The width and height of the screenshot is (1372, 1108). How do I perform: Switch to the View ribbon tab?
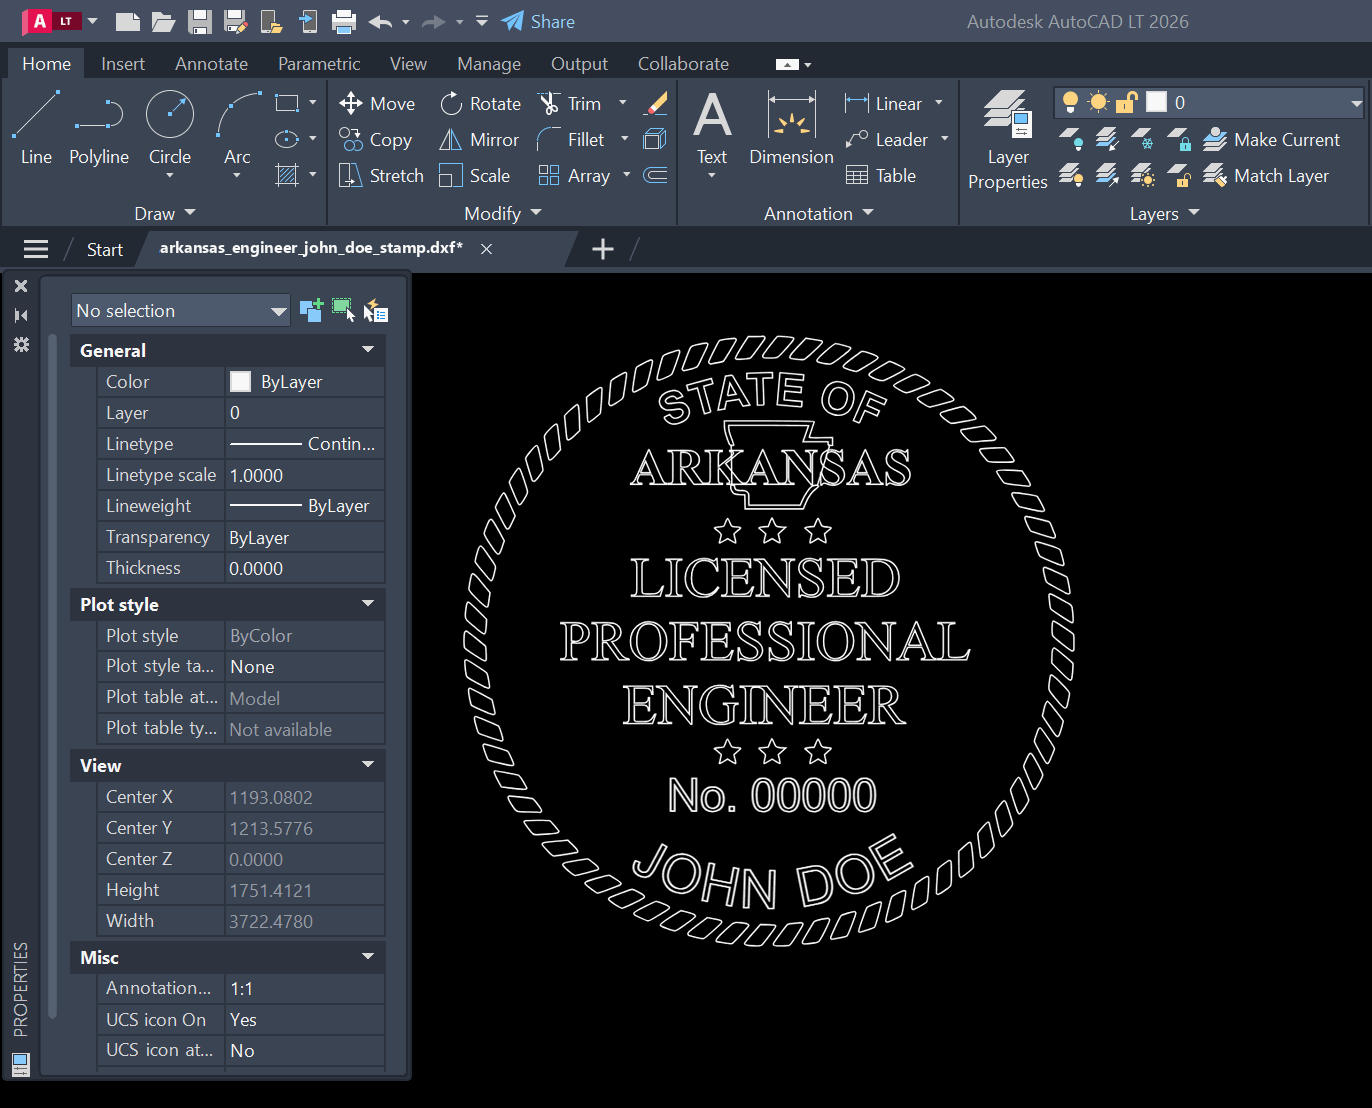pos(408,63)
